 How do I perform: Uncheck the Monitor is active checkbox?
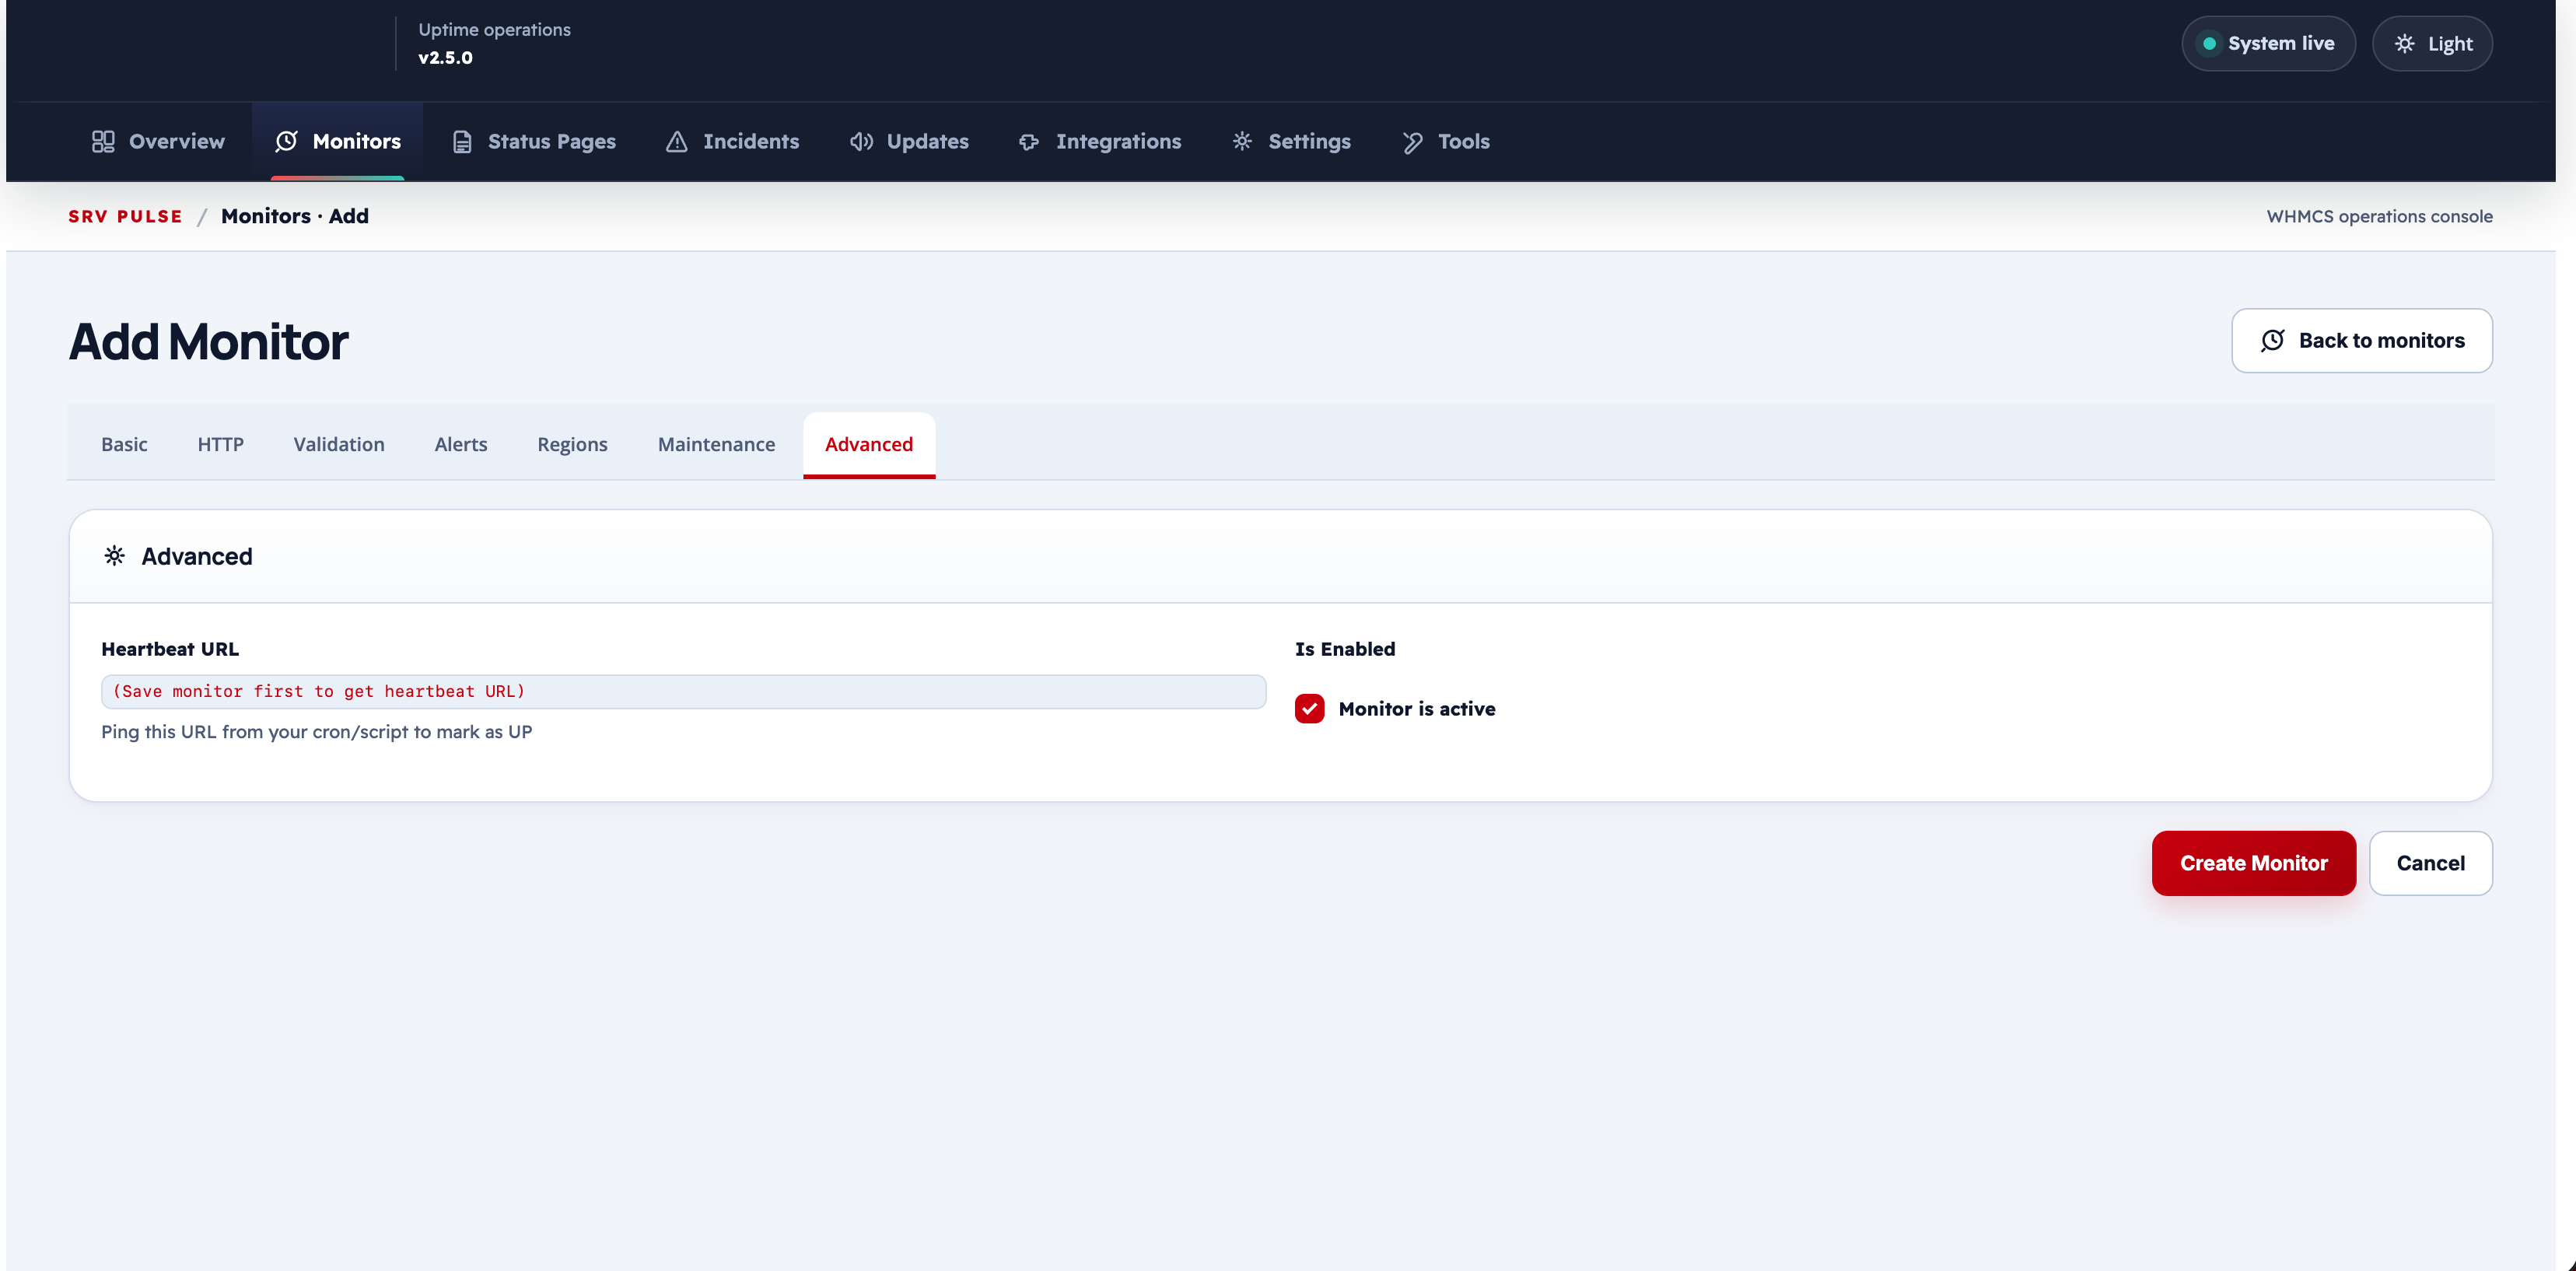point(1309,709)
